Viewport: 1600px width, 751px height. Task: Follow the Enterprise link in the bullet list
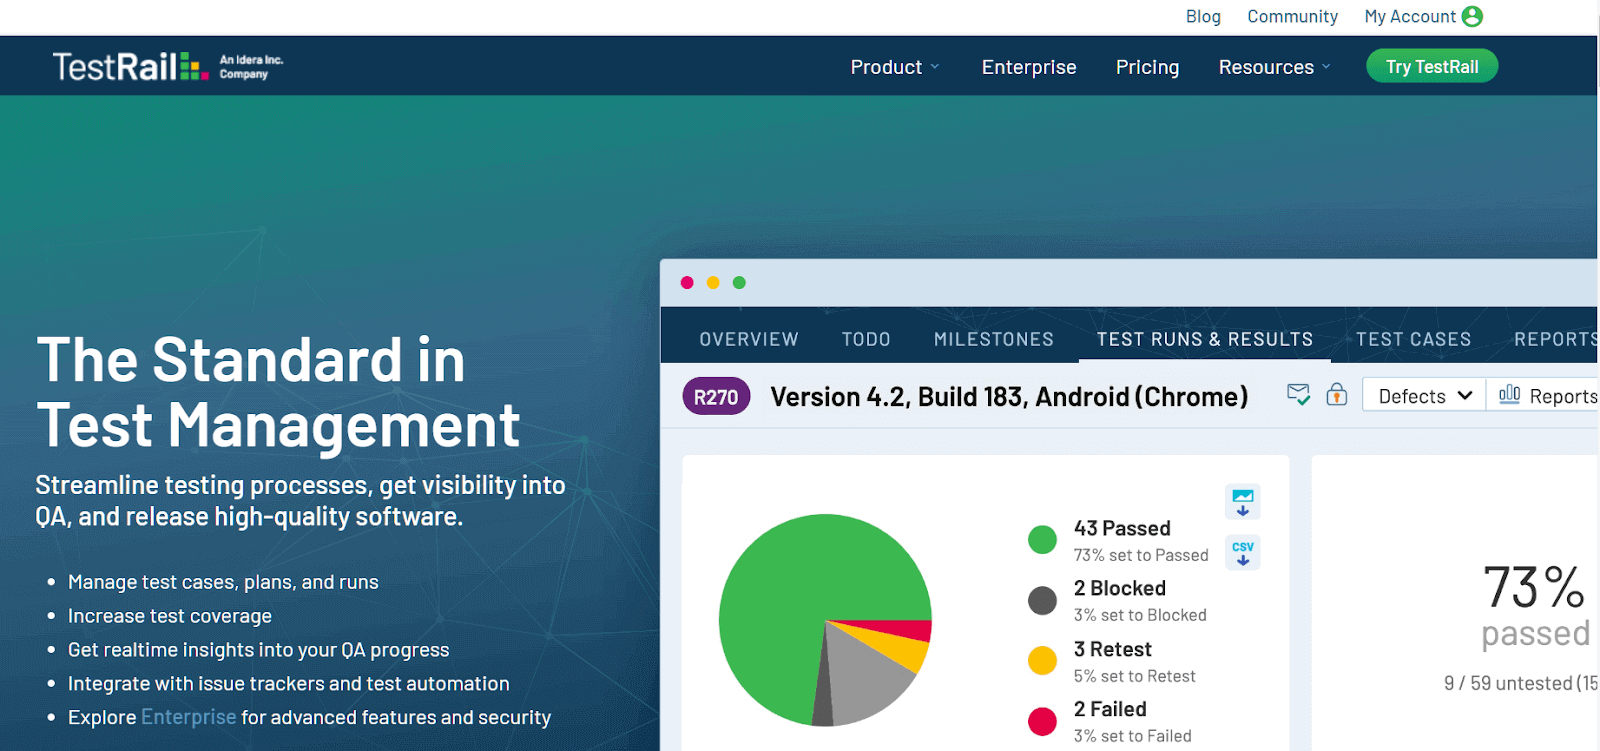189,717
